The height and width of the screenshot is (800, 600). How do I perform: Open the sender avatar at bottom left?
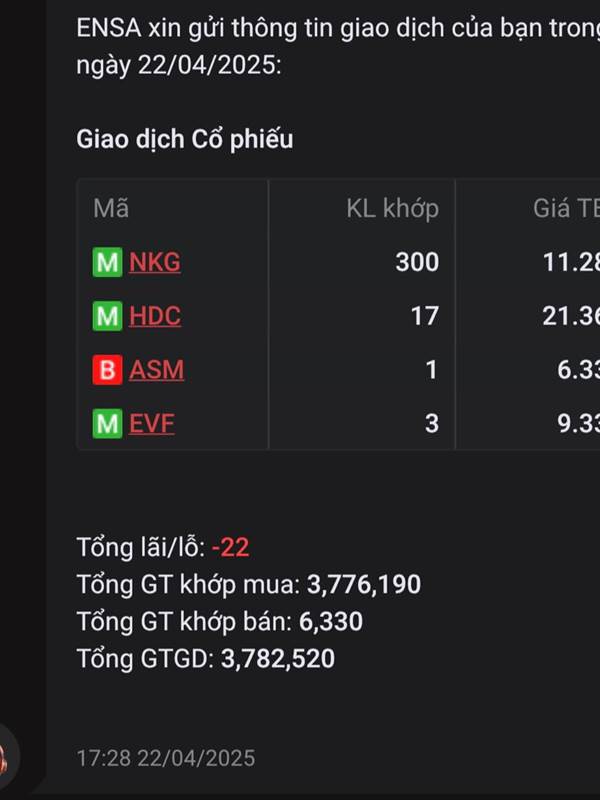click(x=6, y=756)
